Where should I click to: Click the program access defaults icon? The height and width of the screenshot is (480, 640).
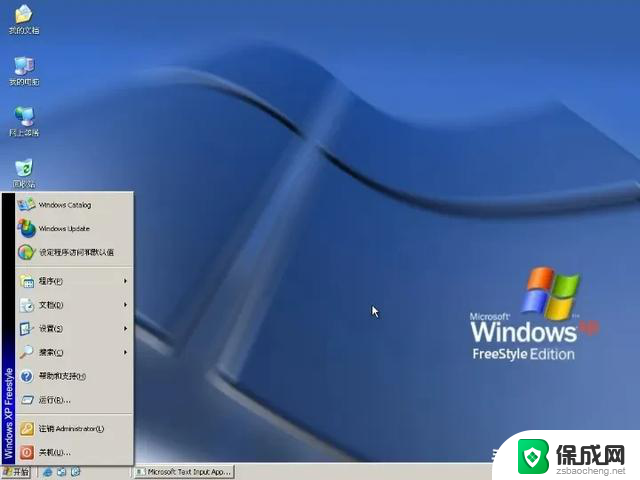tap(27, 252)
